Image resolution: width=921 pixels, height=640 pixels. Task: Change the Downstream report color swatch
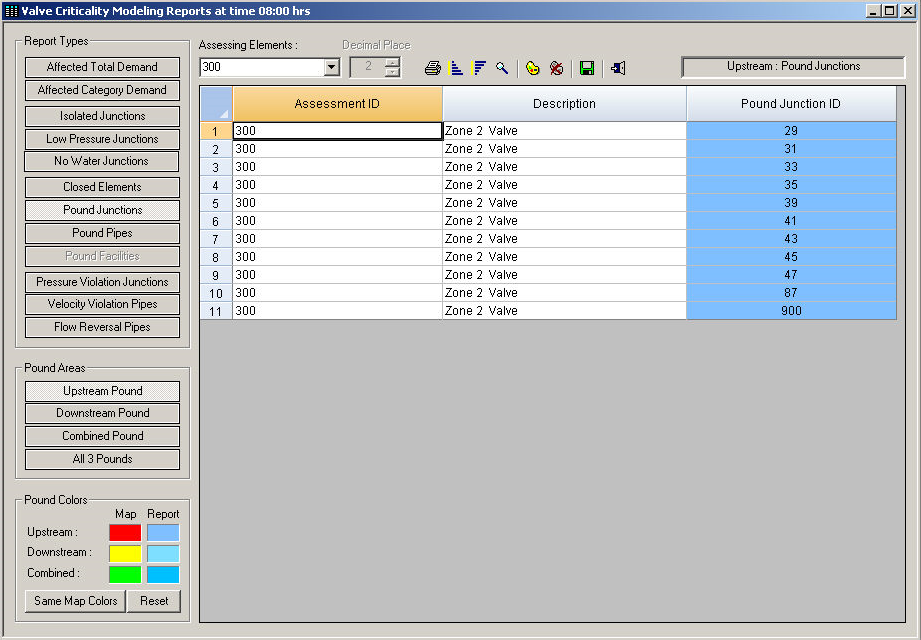[x=163, y=553]
